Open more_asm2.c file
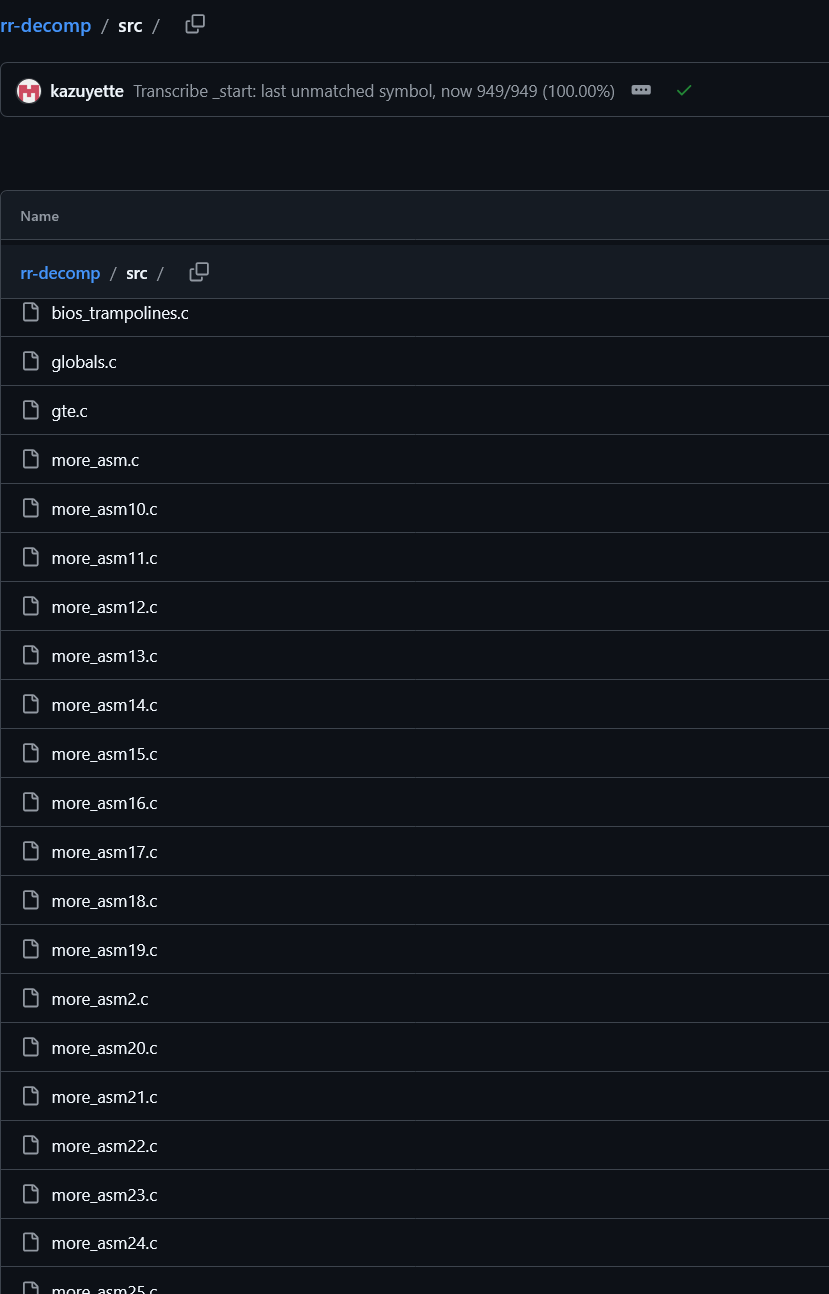The image size is (829, 1294). pos(100,999)
